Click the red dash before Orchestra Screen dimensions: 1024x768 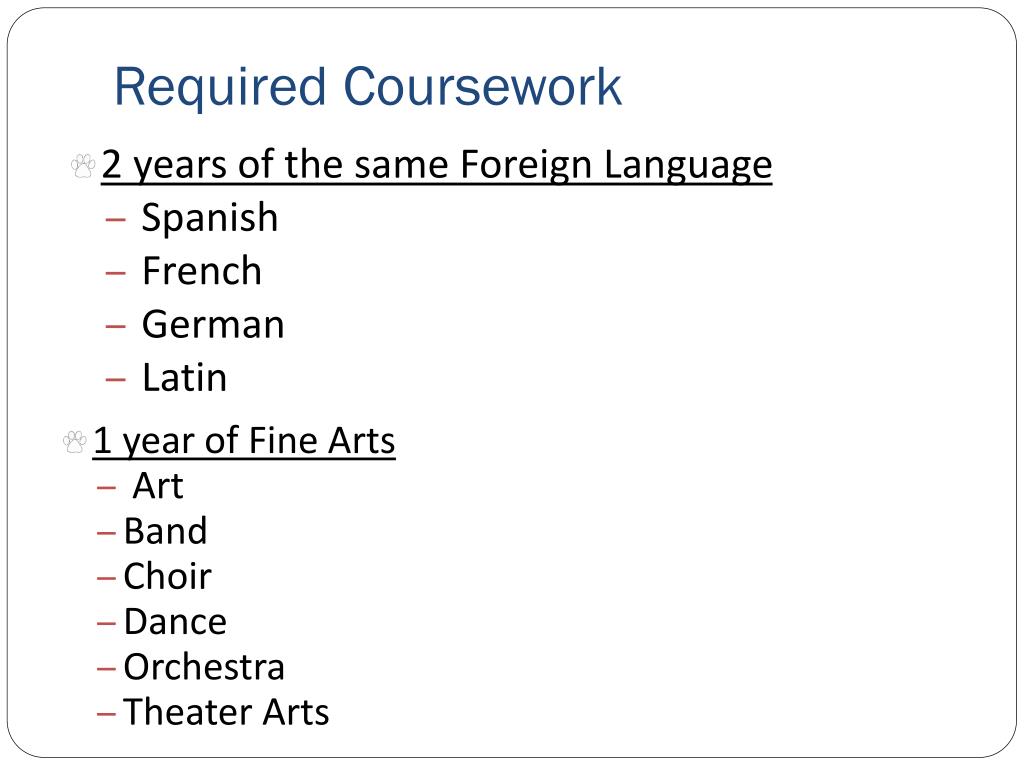point(106,669)
